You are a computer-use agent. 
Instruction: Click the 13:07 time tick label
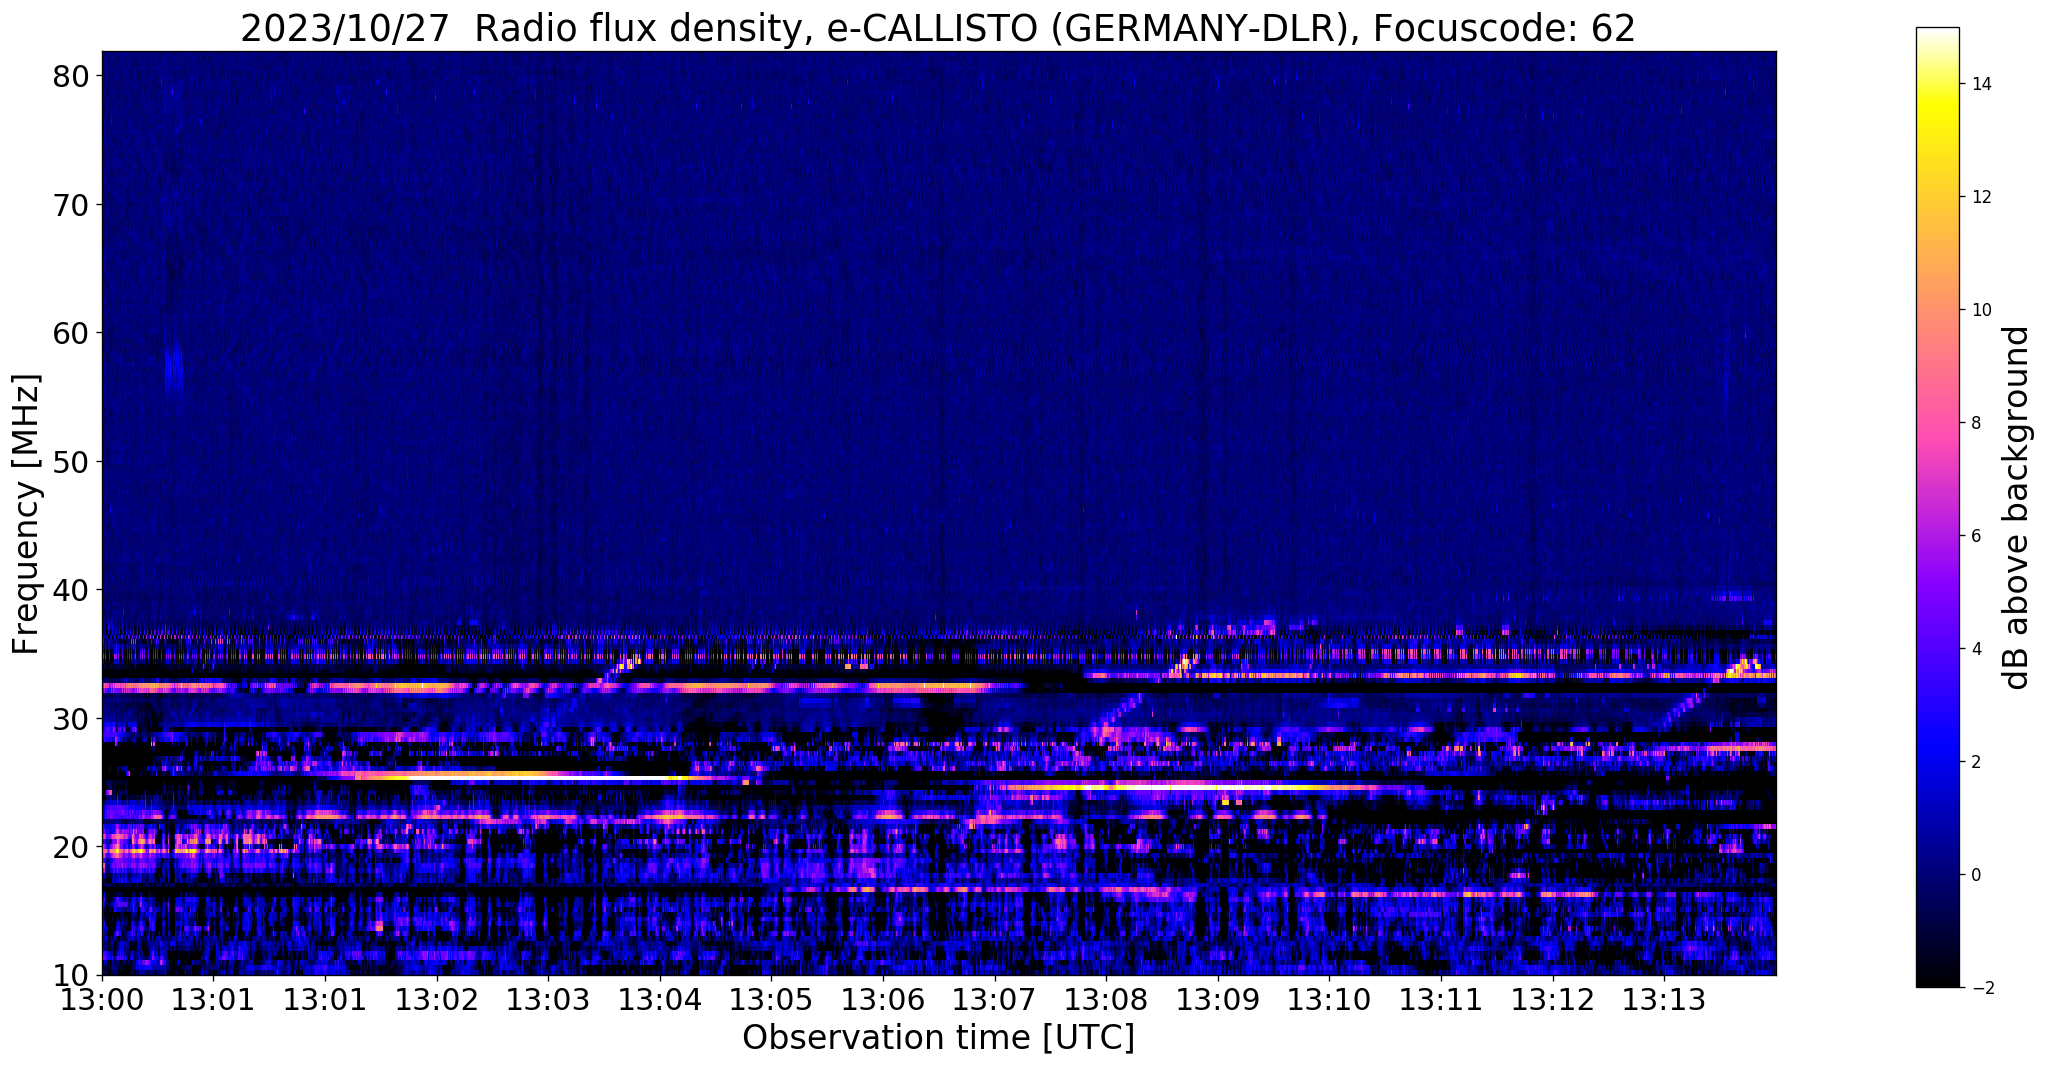(995, 1000)
